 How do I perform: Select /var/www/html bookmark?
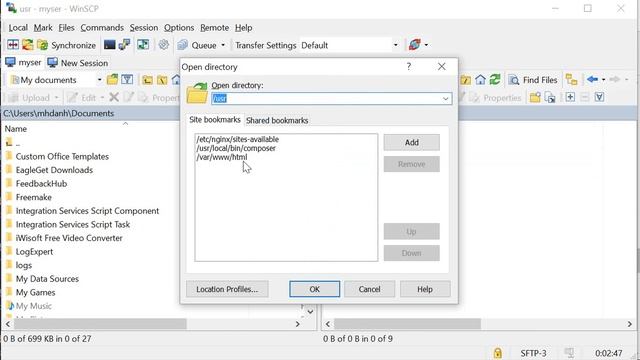click(222, 157)
